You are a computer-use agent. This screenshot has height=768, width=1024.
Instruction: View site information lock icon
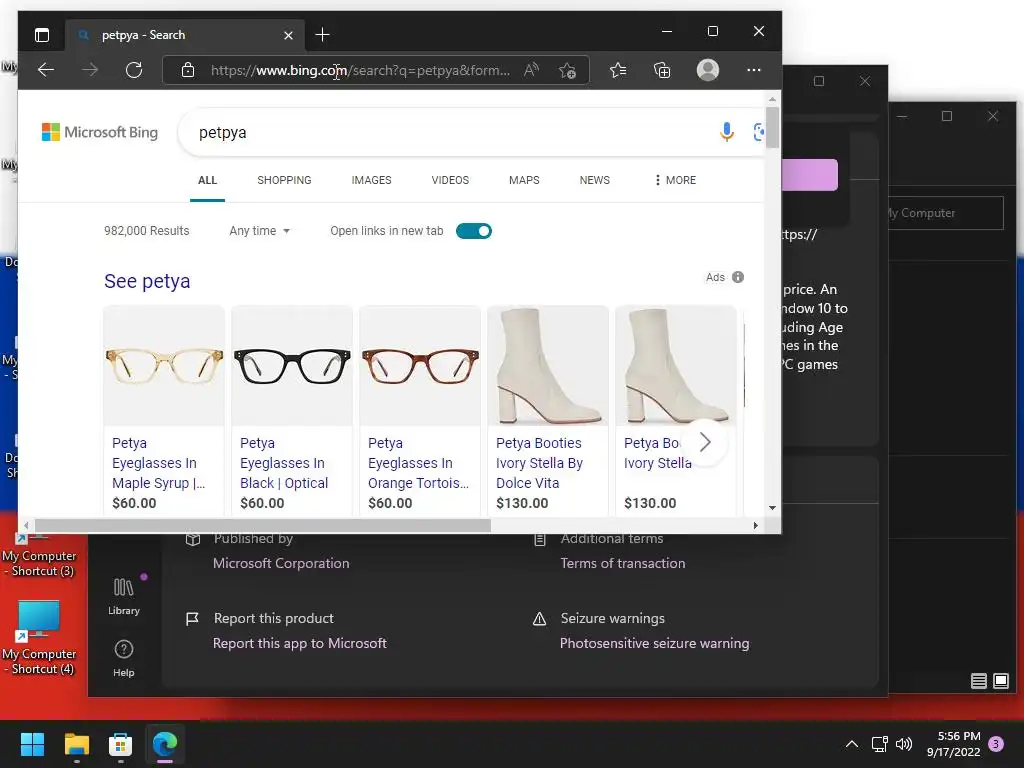188,70
